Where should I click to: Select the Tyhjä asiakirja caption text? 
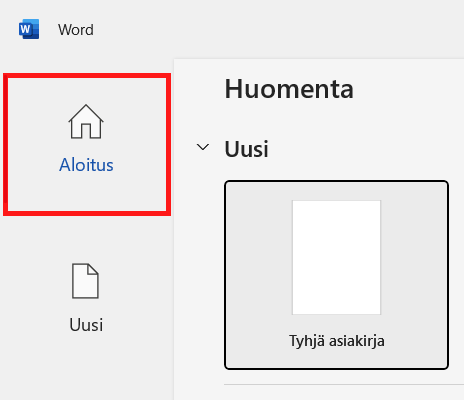pyautogui.click(x=337, y=341)
